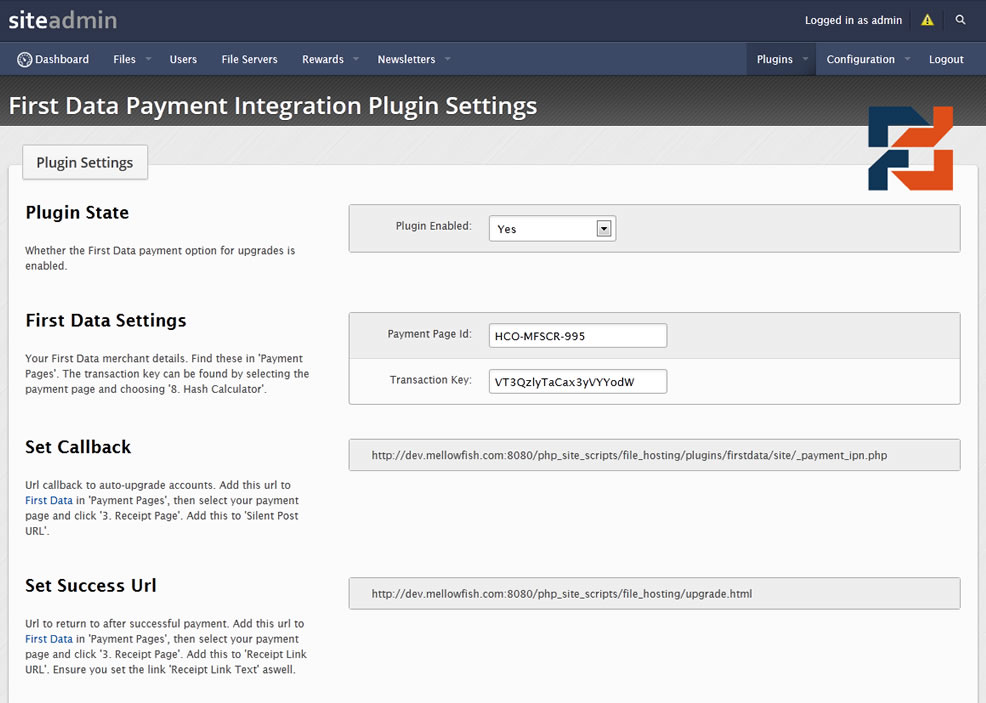Open the Files menu
This screenshot has width=986, height=703.
(x=125, y=59)
